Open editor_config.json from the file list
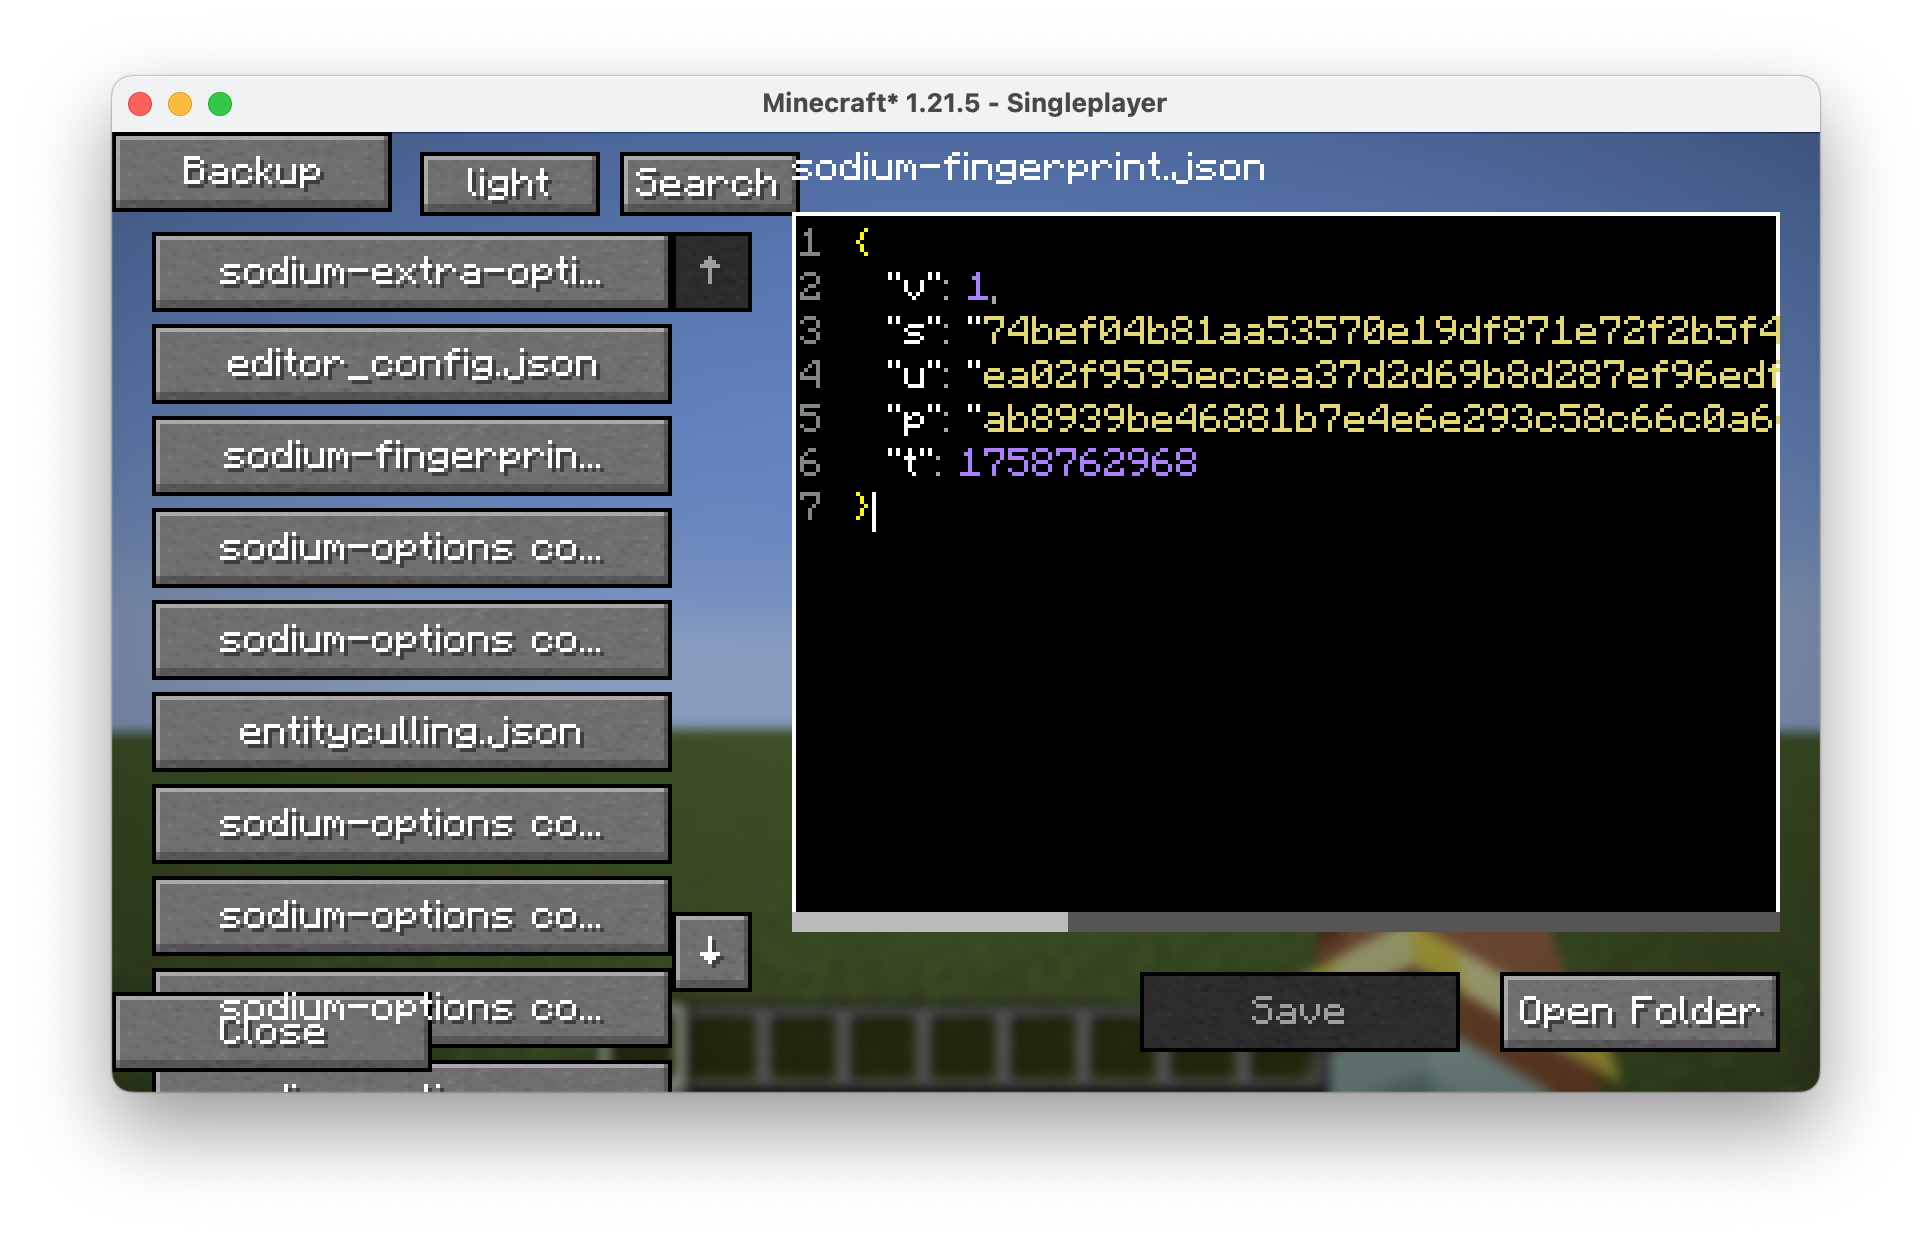This screenshot has height=1240, width=1932. click(x=411, y=364)
